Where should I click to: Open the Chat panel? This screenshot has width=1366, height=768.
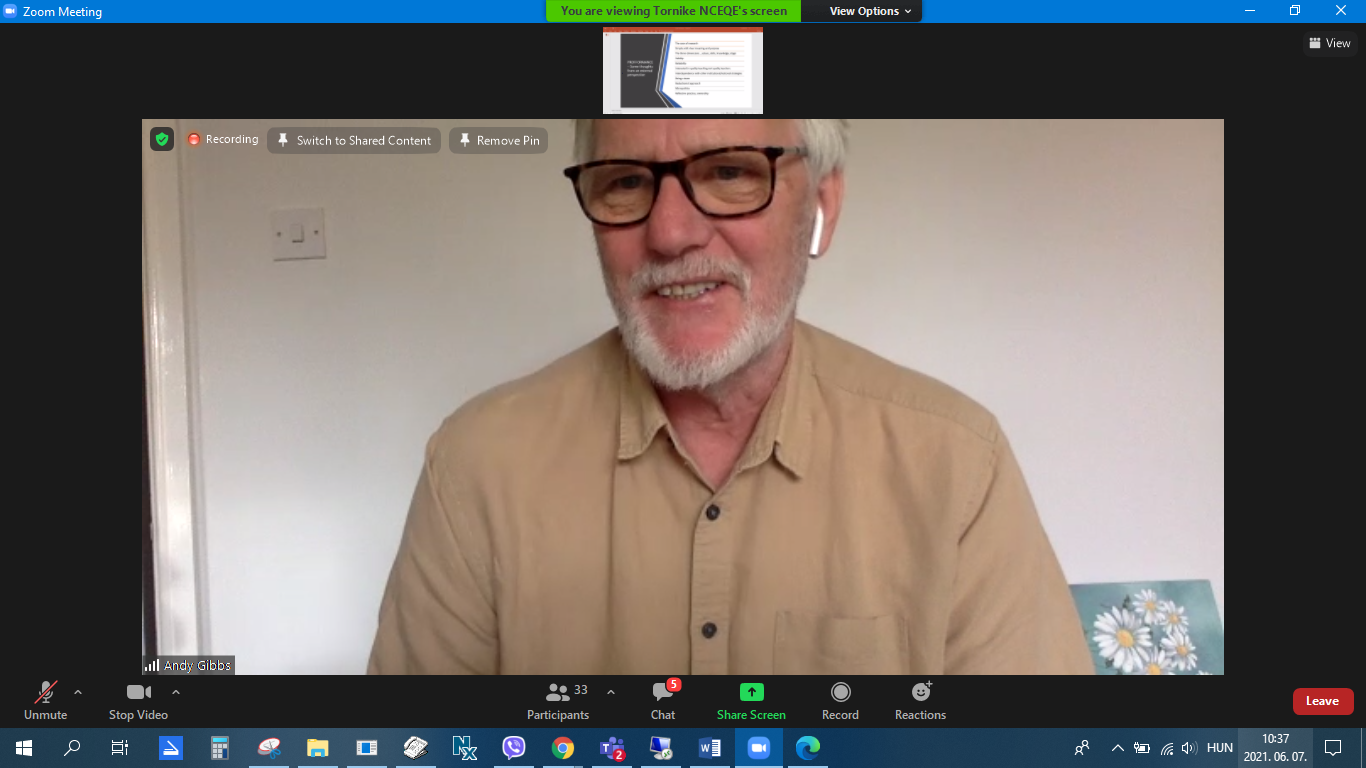(662, 700)
